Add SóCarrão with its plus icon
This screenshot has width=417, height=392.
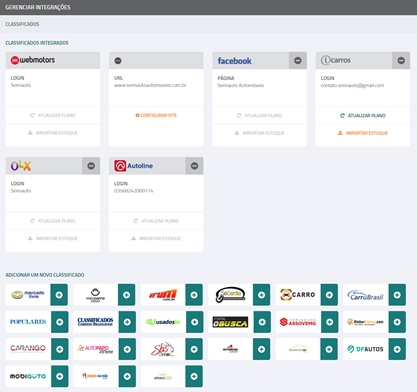coord(262,295)
